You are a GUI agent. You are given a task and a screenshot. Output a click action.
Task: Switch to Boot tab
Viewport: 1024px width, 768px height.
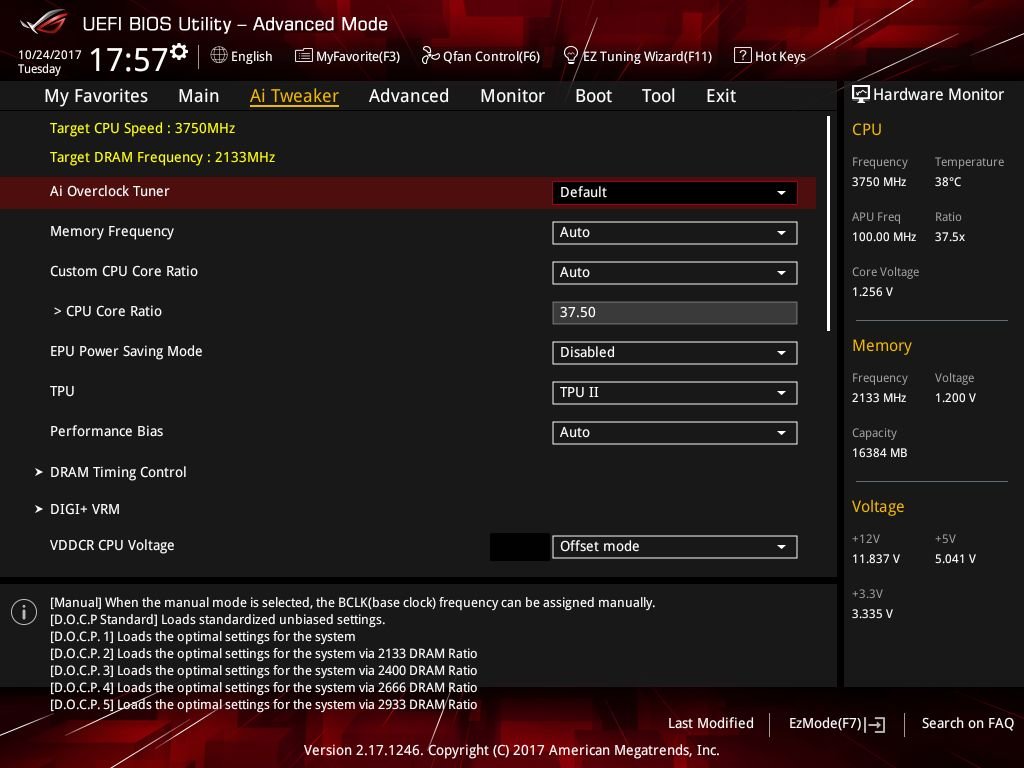click(593, 96)
